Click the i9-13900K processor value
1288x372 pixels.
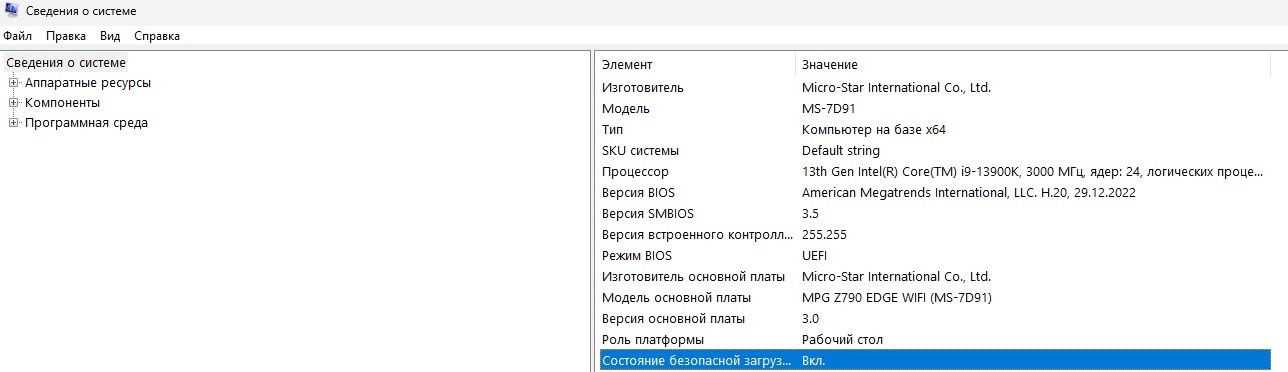(x=1032, y=171)
